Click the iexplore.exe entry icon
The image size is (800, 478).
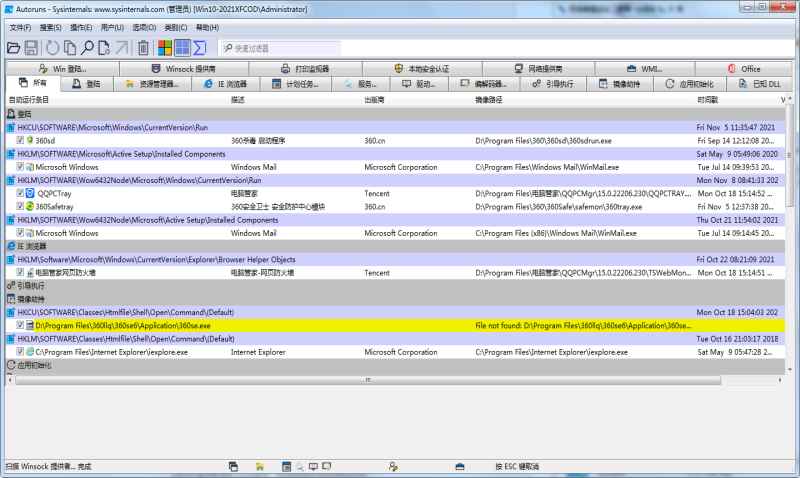pos(30,352)
